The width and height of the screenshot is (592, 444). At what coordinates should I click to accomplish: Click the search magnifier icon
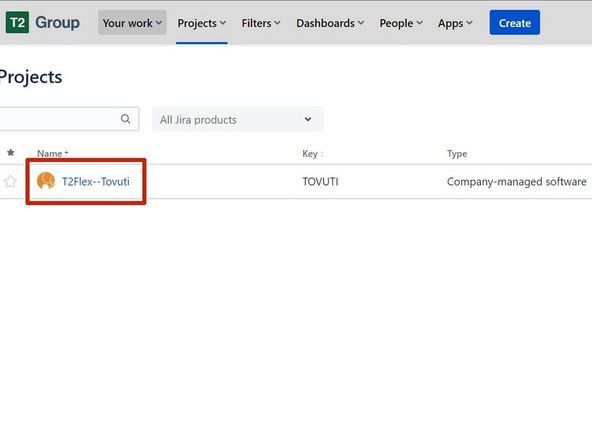pyautogui.click(x=125, y=119)
